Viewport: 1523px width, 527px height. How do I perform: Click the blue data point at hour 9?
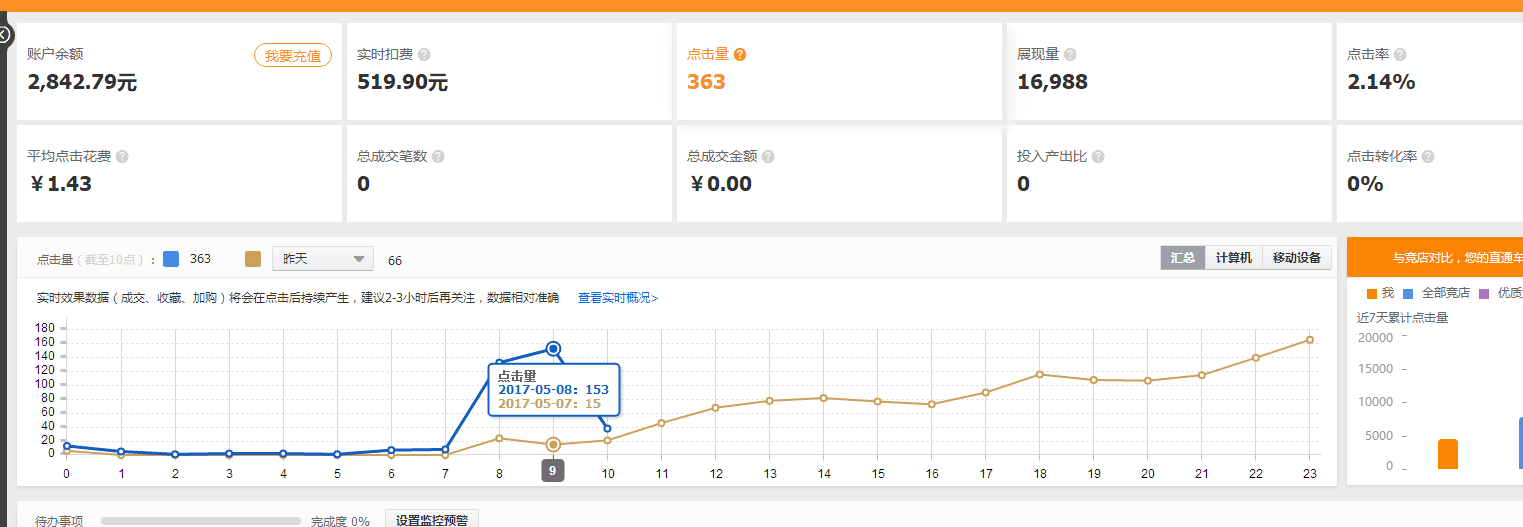point(553,349)
